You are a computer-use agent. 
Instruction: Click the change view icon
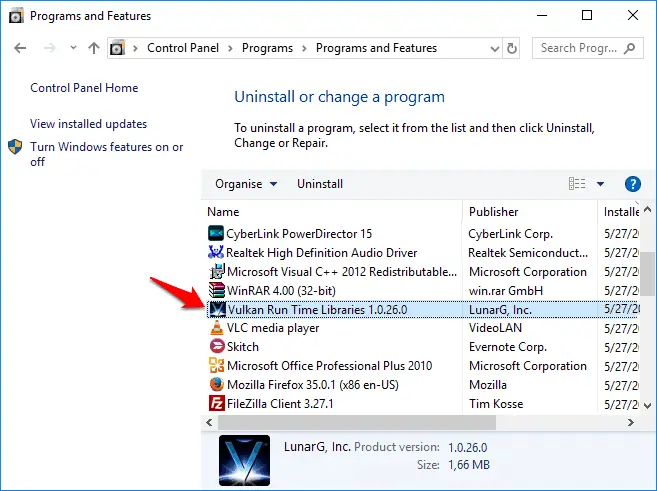(577, 183)
